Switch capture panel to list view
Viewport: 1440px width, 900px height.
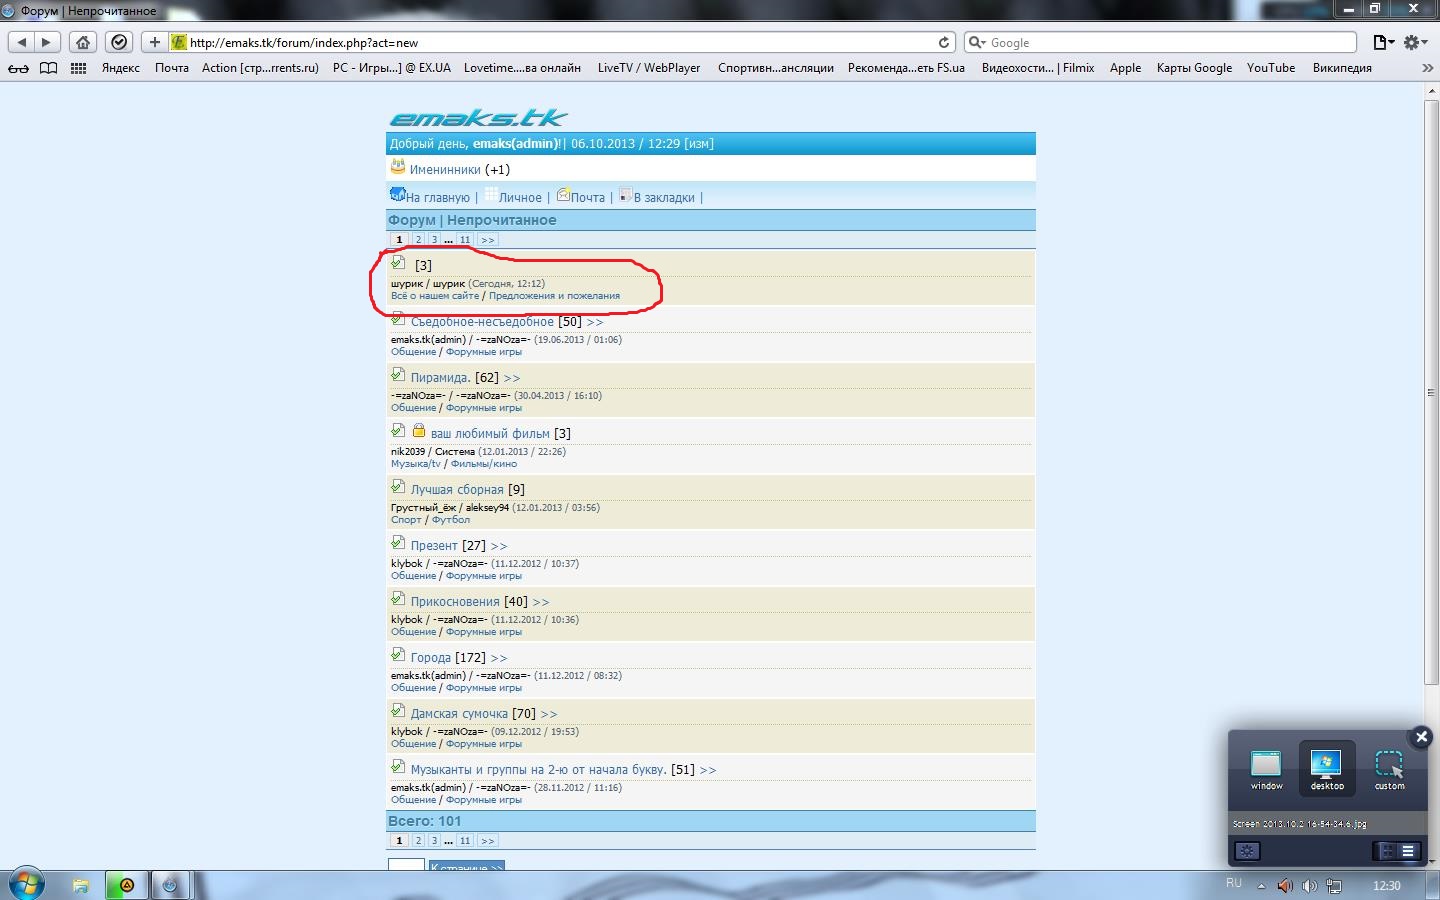tap(1408, 851)
